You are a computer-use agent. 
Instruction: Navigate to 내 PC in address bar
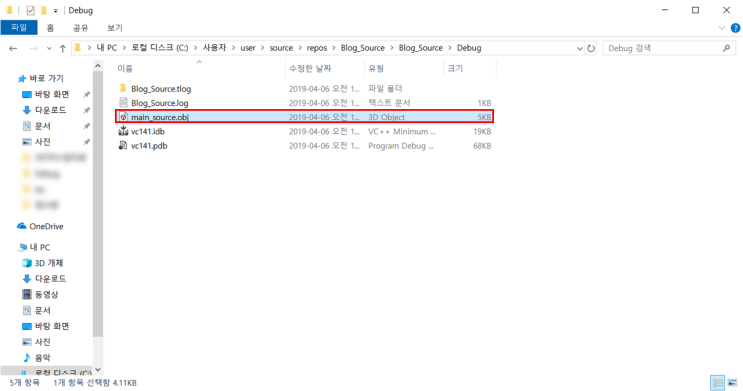click(x=107, y=48)
